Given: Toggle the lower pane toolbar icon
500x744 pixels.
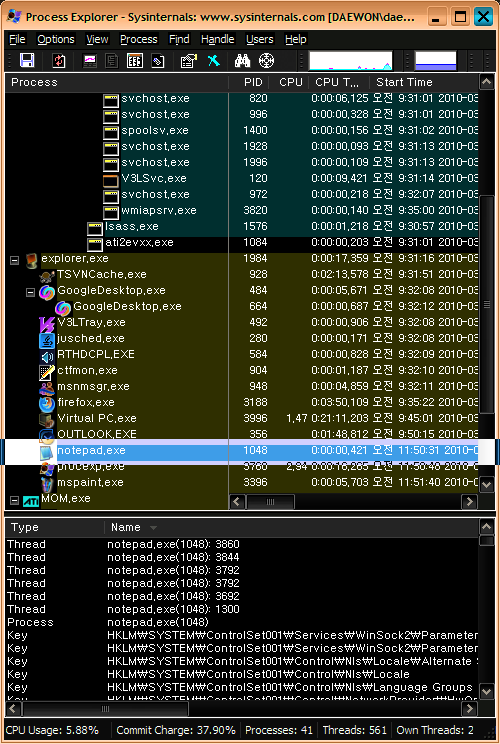Looking at the screenshot, I should [x=135, y=61].
